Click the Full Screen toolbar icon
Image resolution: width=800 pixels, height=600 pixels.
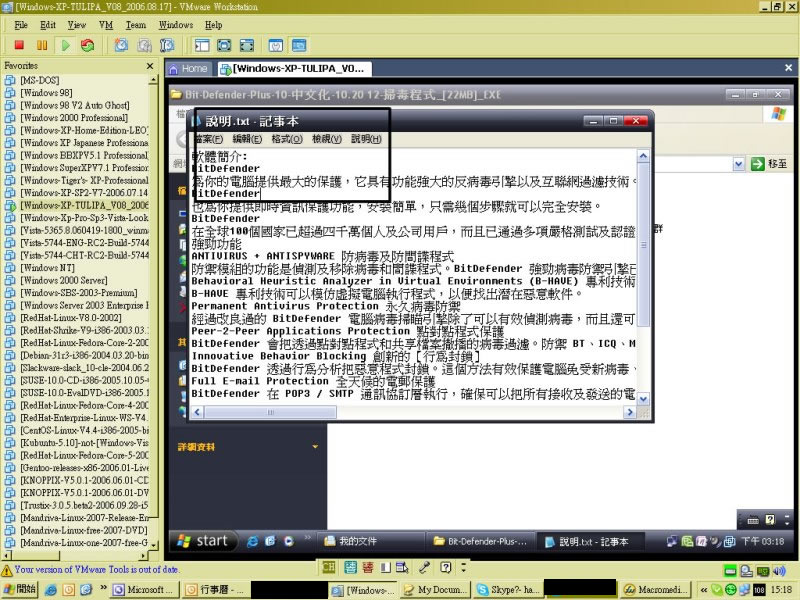click(x=247, y=45)
